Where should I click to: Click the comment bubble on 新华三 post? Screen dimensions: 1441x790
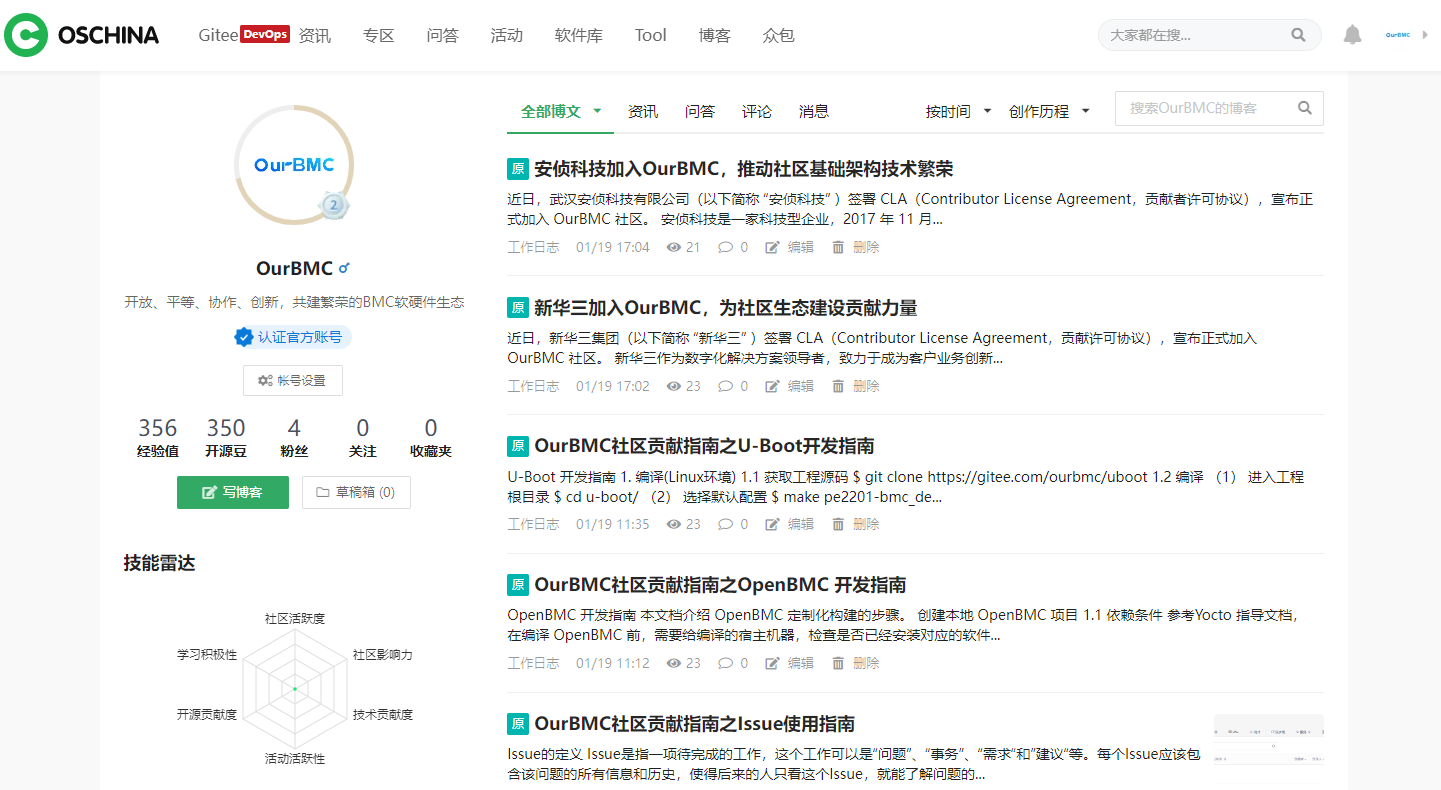[x=726, y=386]
